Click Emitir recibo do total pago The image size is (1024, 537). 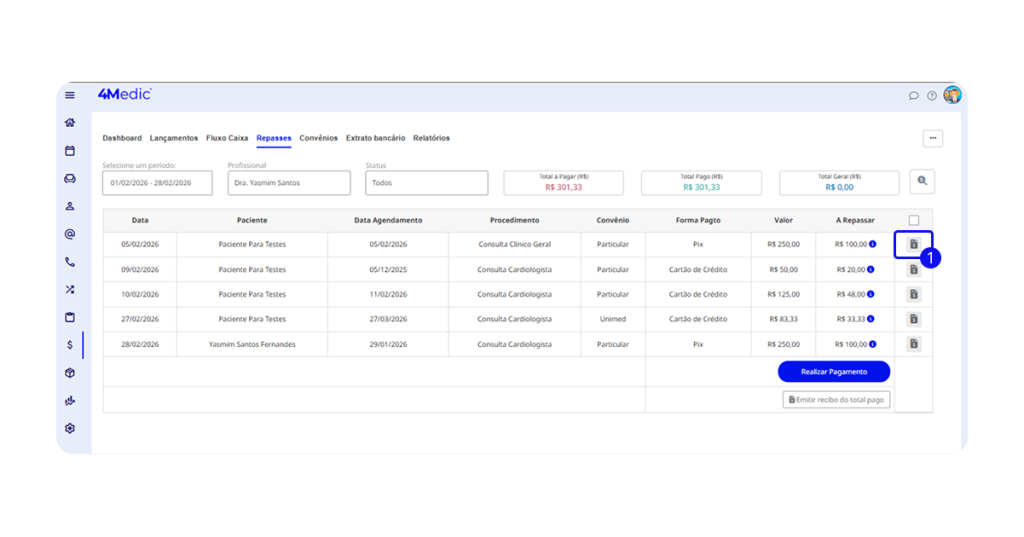tap(836, 399)
